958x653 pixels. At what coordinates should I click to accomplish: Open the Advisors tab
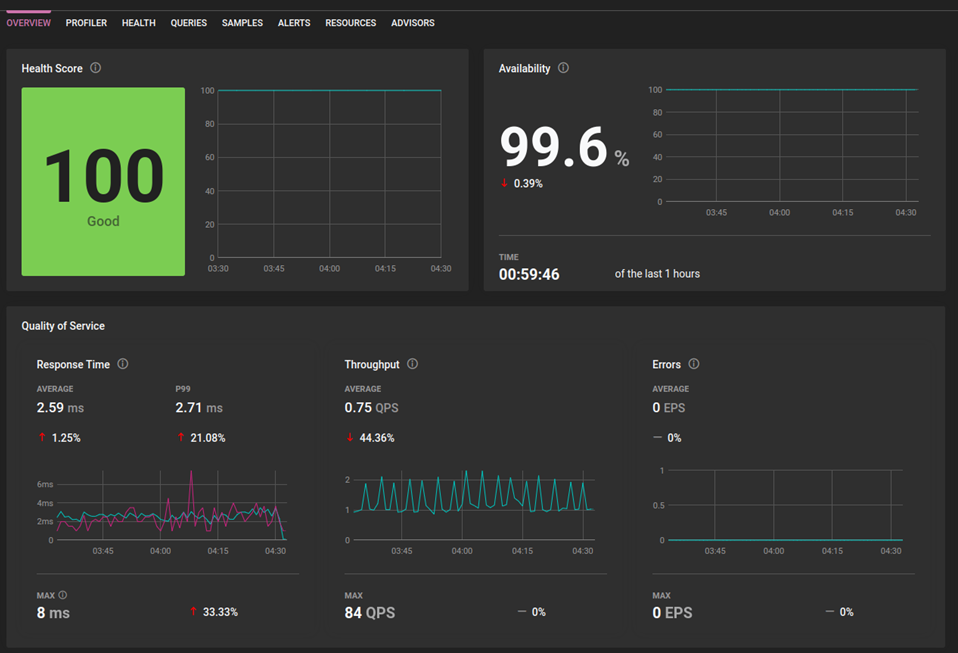413,23
